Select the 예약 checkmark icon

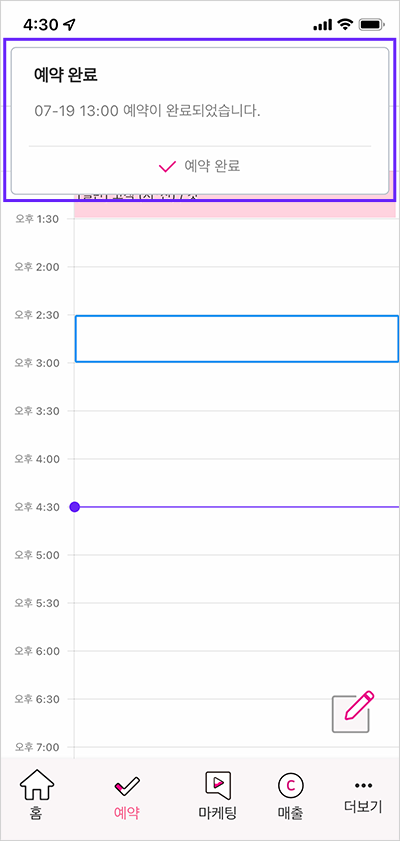[127, 786]
